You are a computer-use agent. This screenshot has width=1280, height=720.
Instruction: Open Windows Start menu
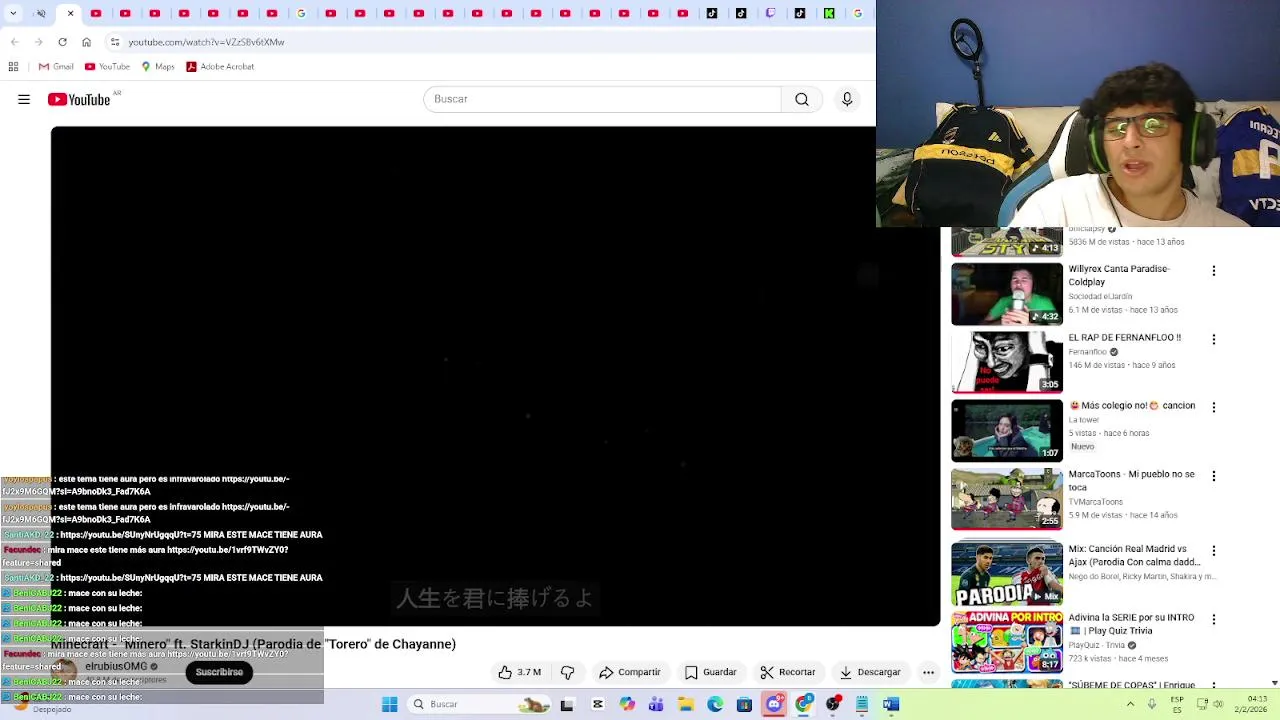(389, 704)
